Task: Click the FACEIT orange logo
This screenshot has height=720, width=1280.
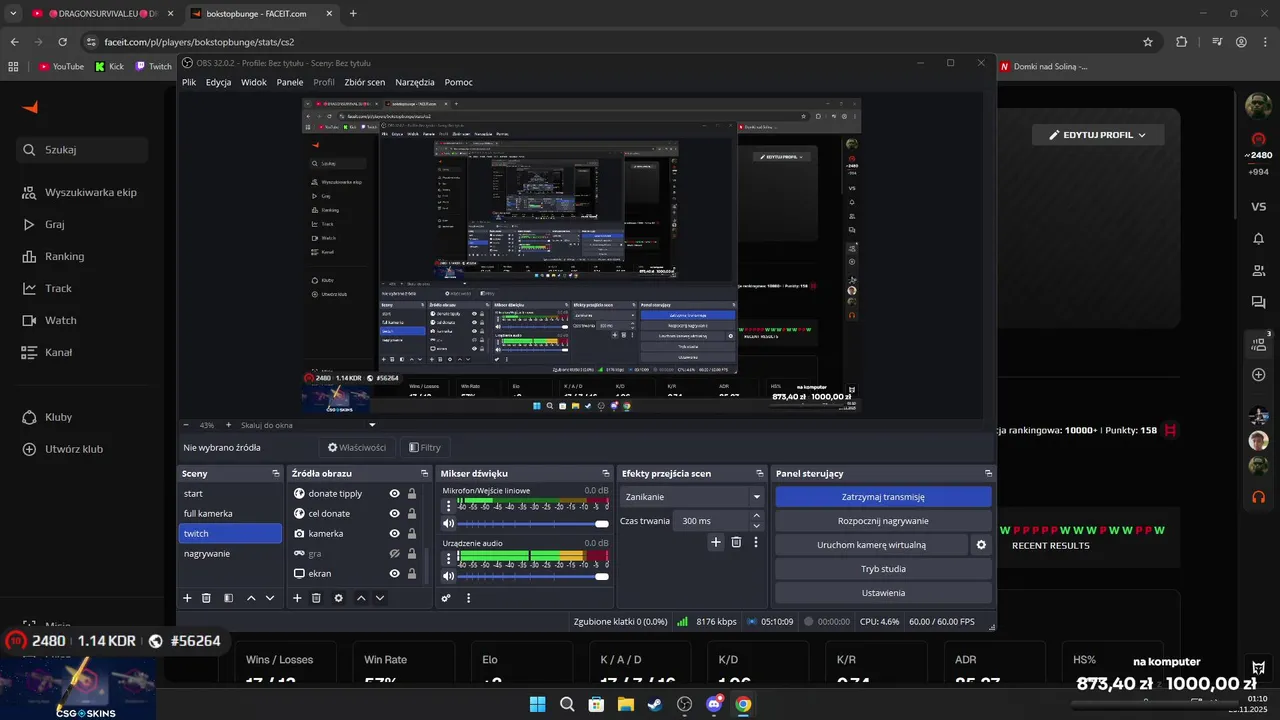Action: coord(30,107)
